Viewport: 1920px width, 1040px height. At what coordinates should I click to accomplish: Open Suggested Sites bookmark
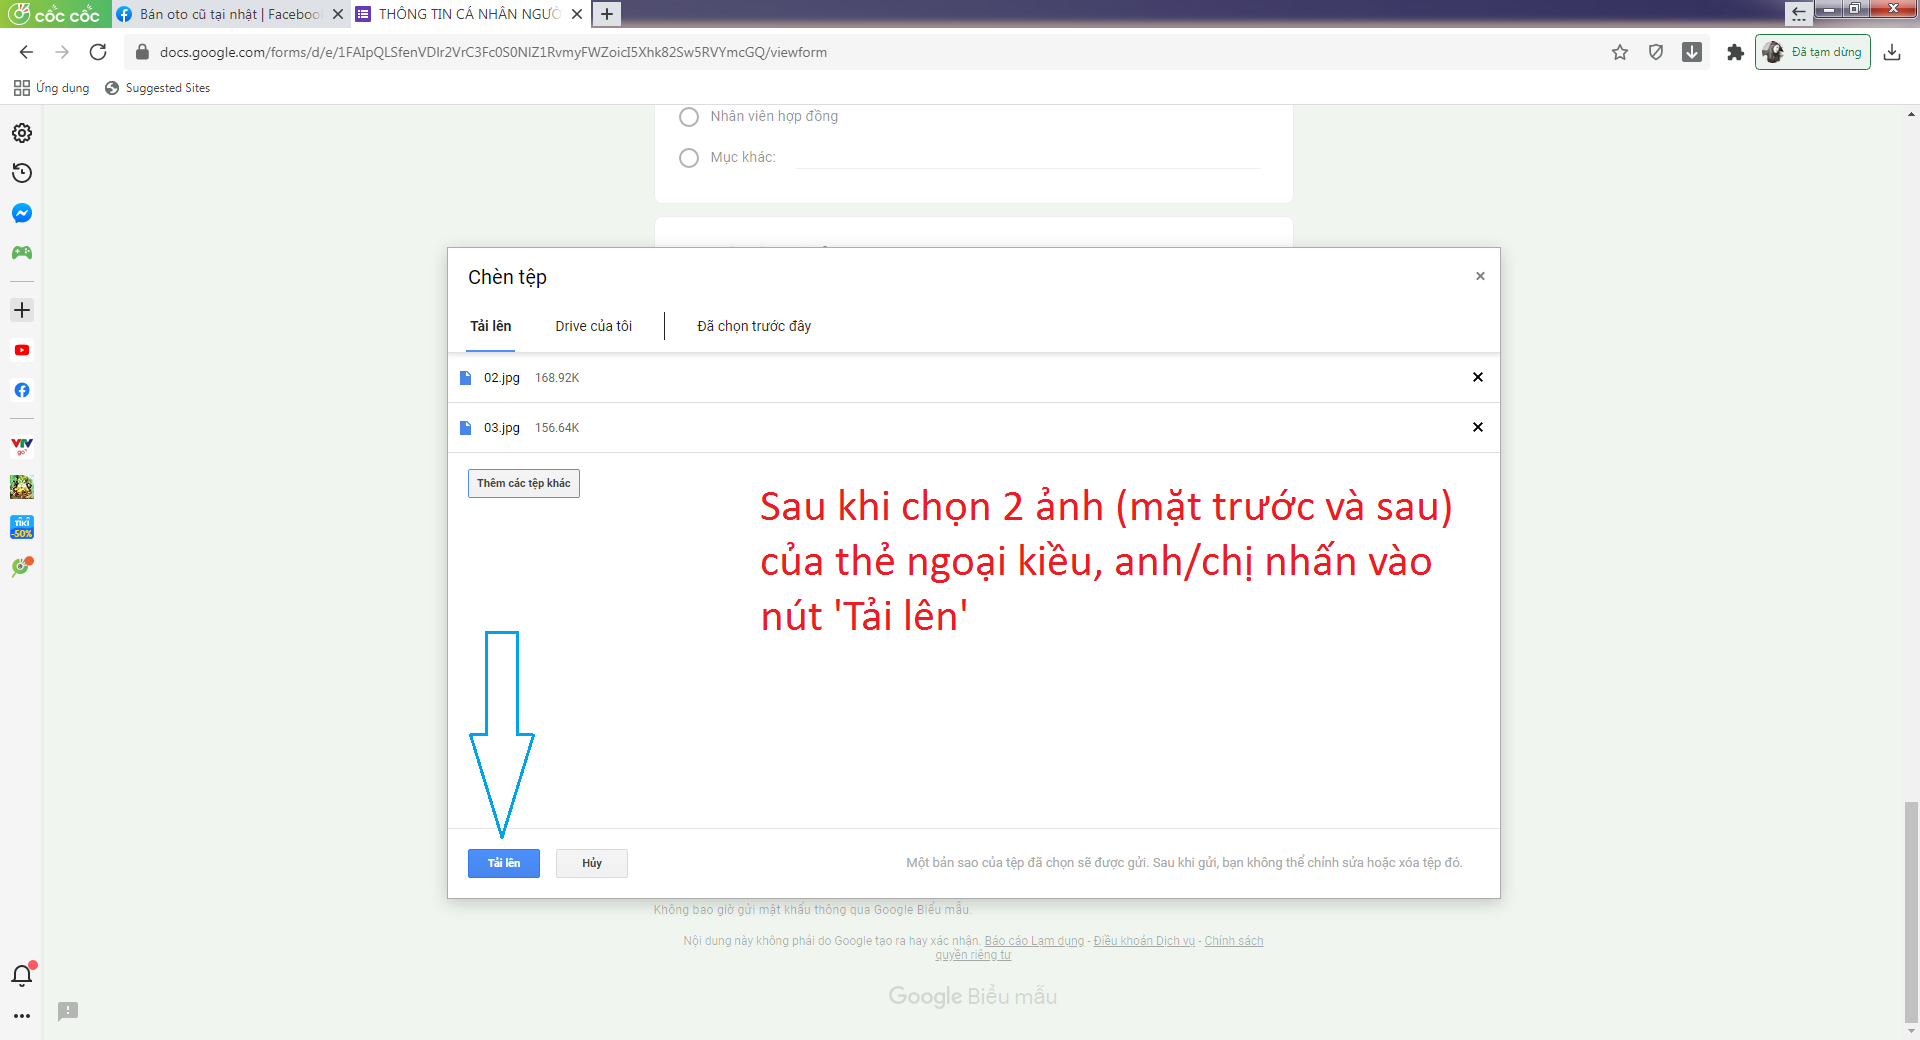pos(158,88)
